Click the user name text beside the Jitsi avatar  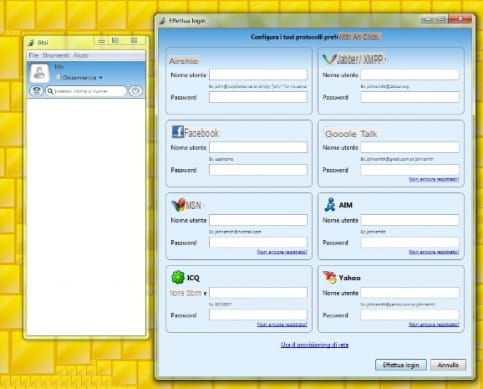pyautogui.click(x=59, y=67)
